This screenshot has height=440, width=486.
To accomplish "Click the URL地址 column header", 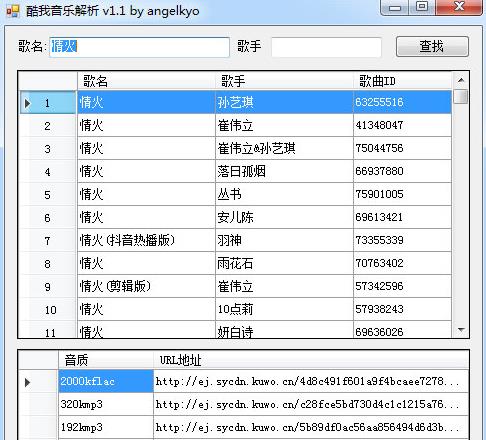I will click(x=311, y=360).
